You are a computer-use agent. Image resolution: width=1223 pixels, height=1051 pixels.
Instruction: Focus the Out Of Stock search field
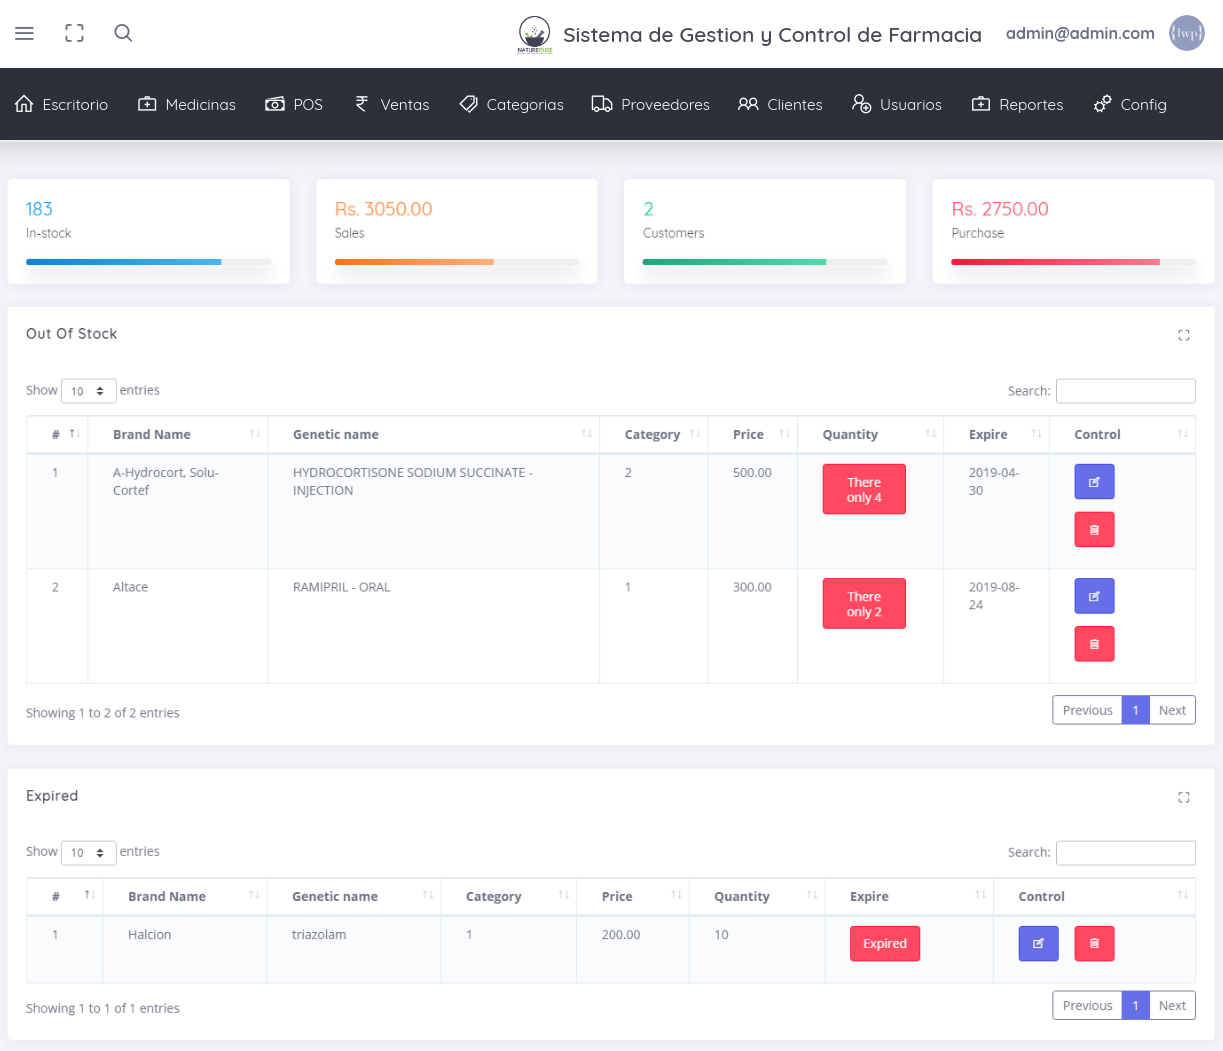coord(1126,391)
